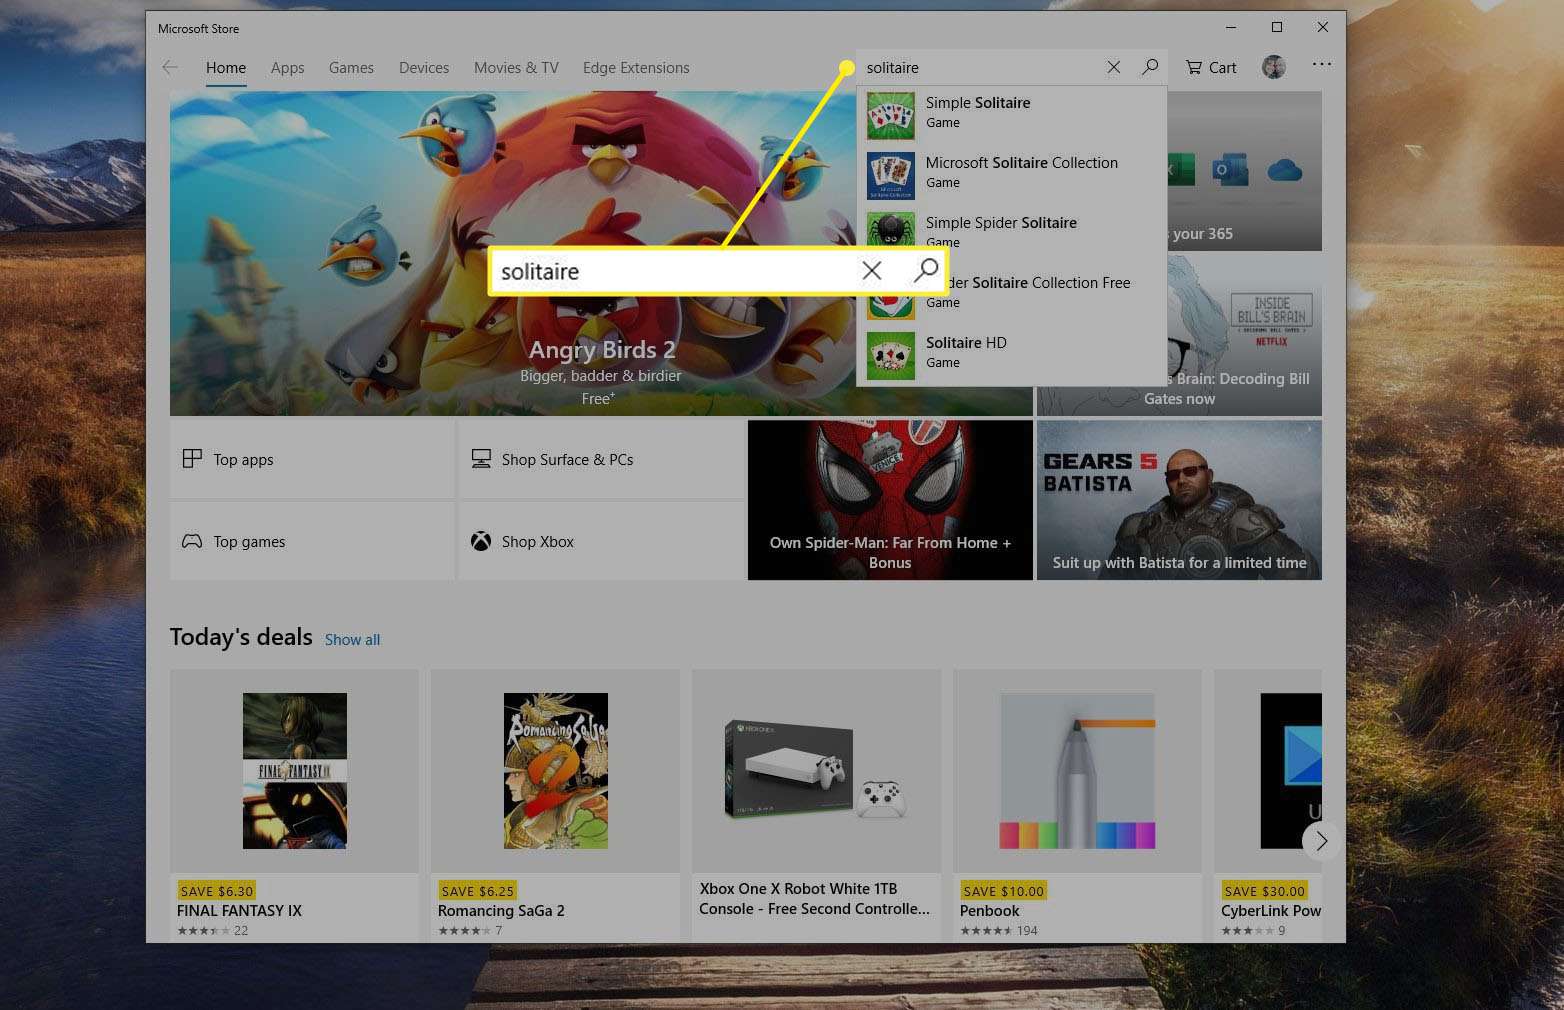Go back with the back arrow

click(170, 67)
